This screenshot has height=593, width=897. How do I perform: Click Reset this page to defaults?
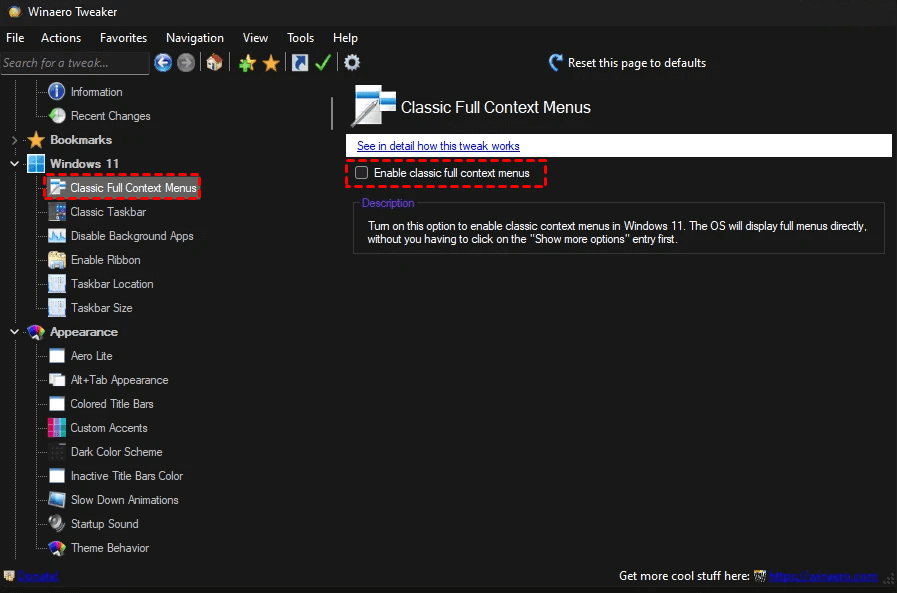pos(628,63)
